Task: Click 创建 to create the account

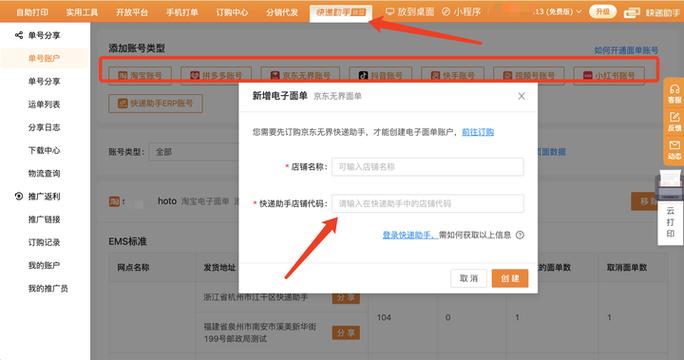Action: tap(510, 278)
